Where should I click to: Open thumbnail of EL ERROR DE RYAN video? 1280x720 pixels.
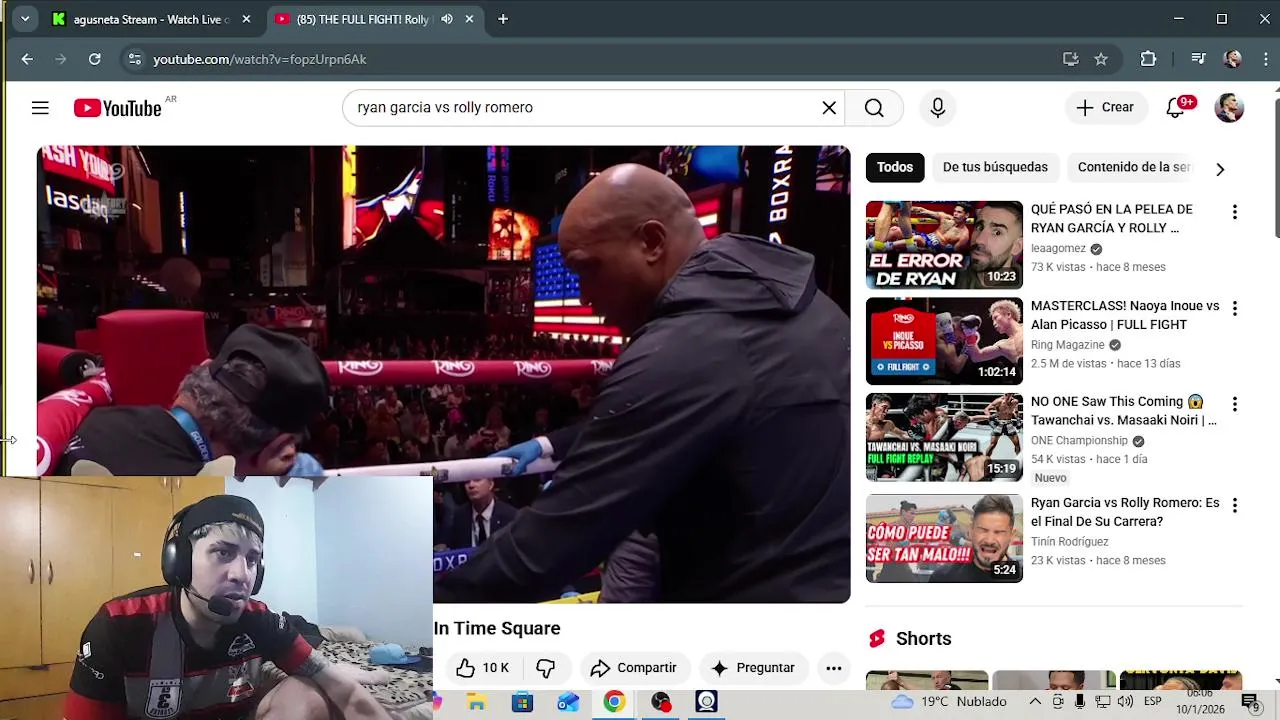point(944,245)
